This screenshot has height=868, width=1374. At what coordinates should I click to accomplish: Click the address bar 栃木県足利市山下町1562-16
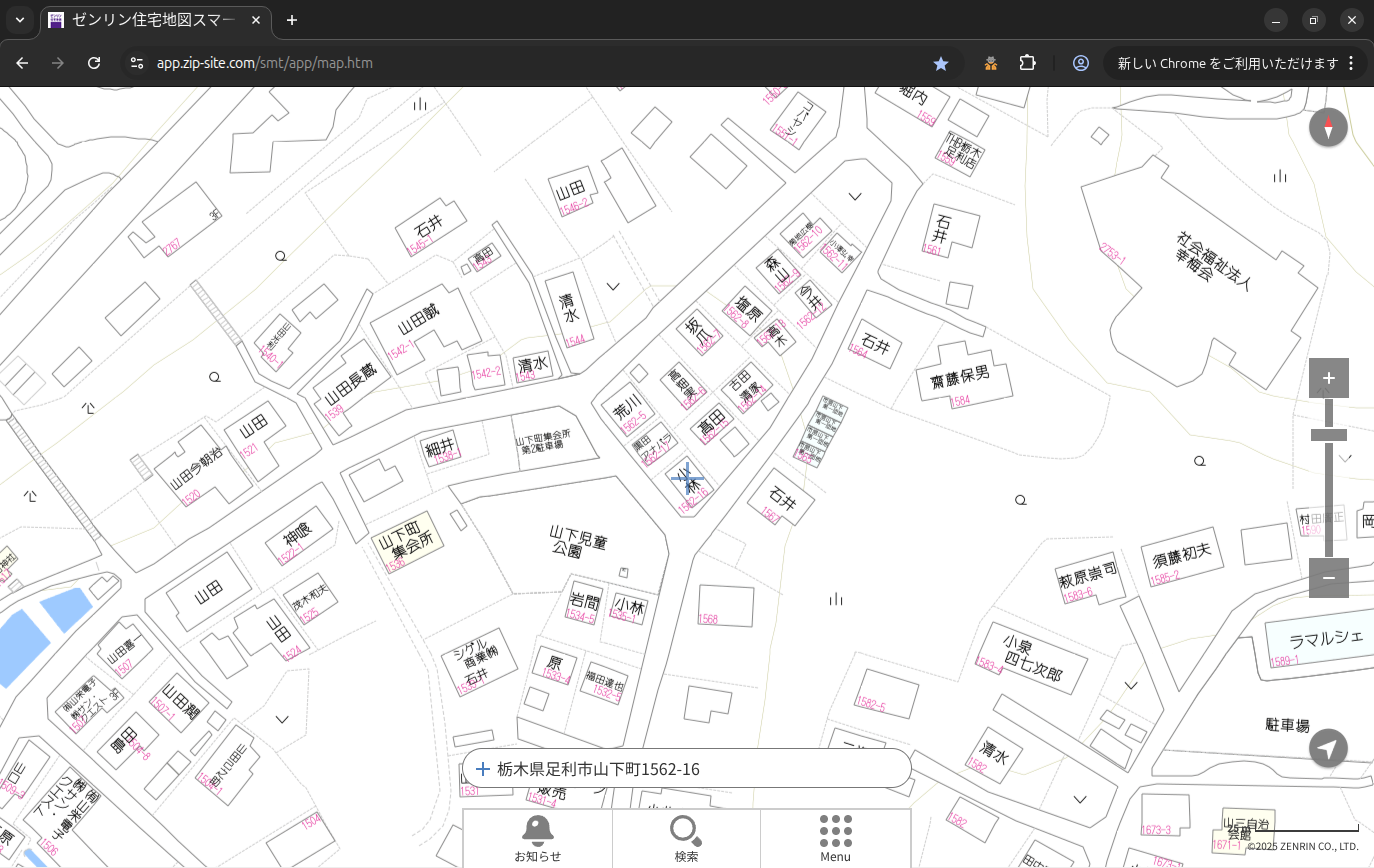pos(687,769)
